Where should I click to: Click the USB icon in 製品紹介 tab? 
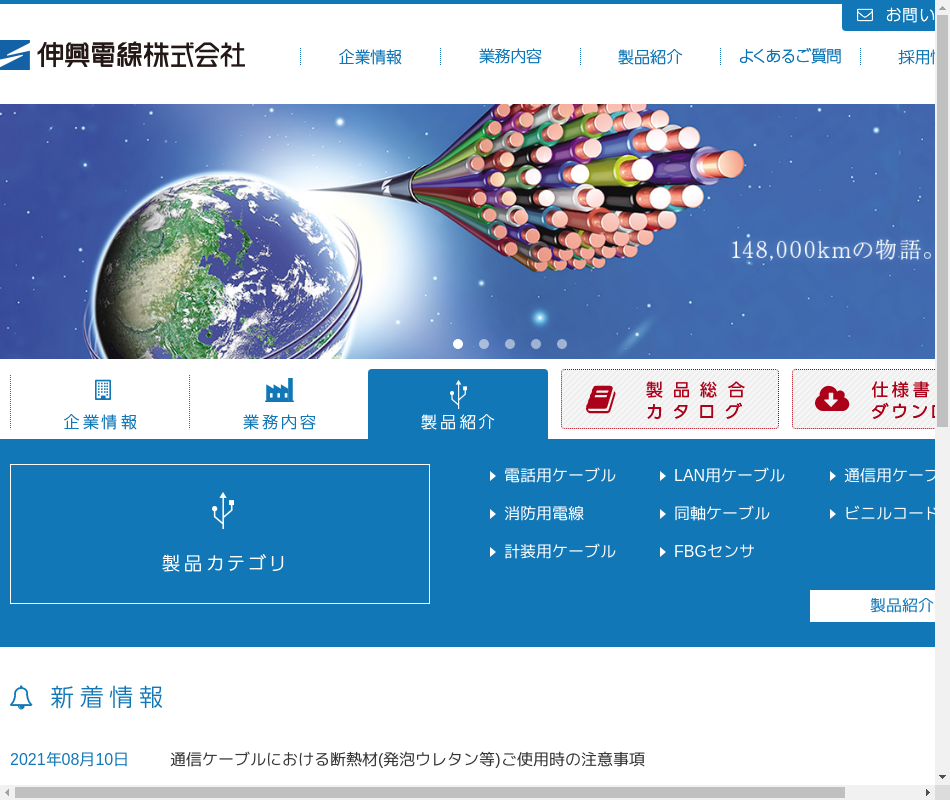tap(458, 392)
